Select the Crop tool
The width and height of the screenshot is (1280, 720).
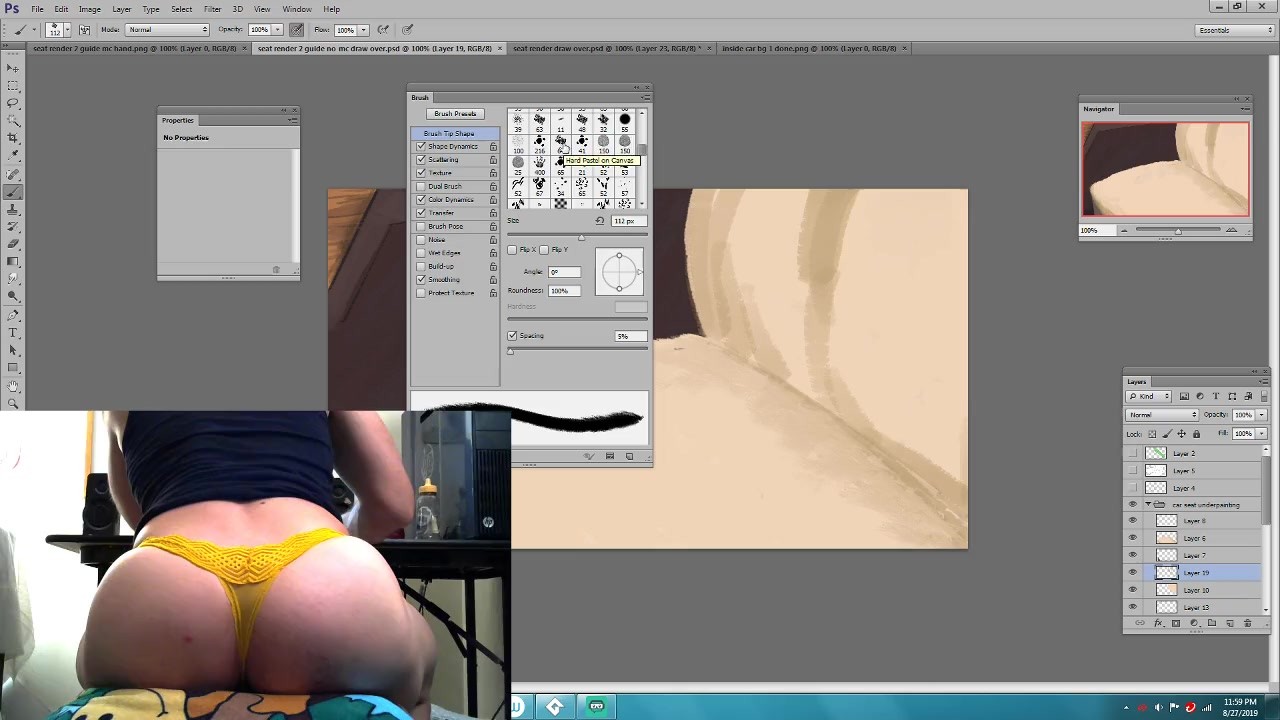coord(13,138)
